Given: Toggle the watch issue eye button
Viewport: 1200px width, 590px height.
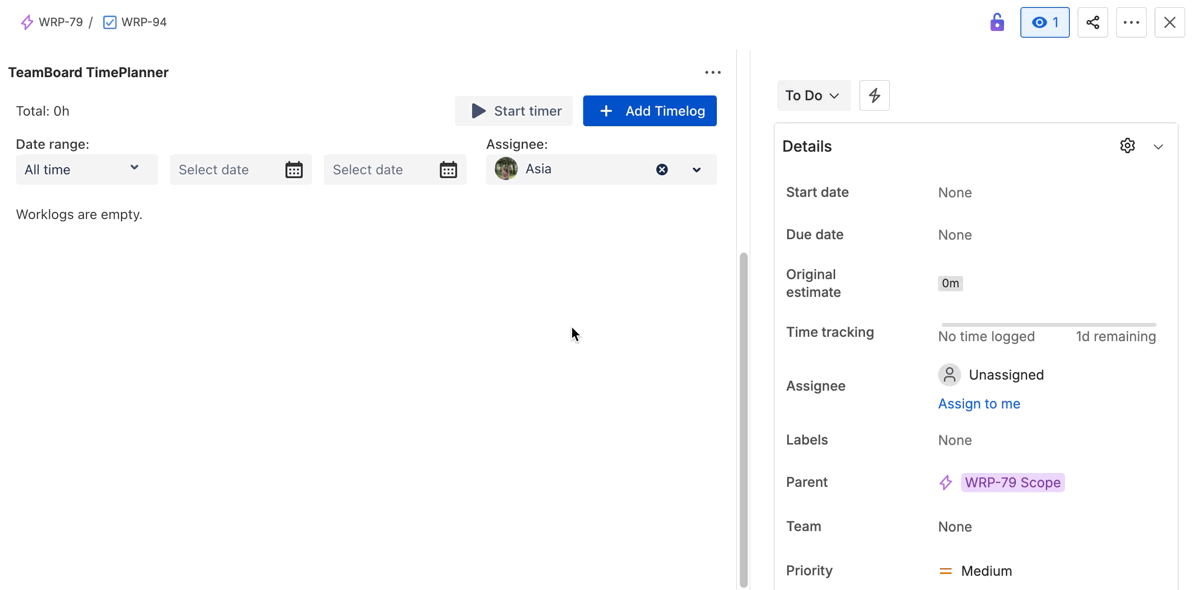Looking at the screenshot, I should [x=1044, y=22].
